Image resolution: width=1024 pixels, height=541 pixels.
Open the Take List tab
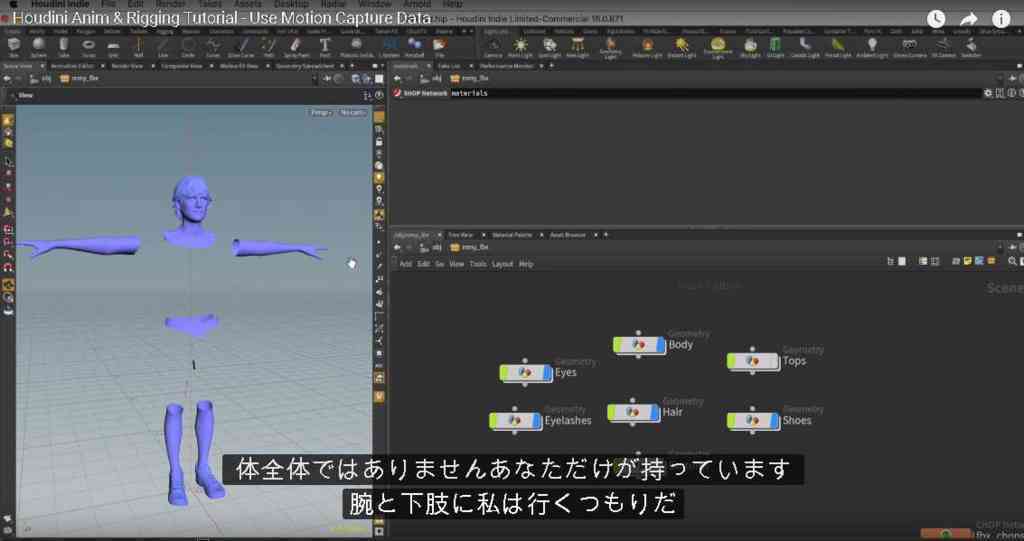[448, 66]
